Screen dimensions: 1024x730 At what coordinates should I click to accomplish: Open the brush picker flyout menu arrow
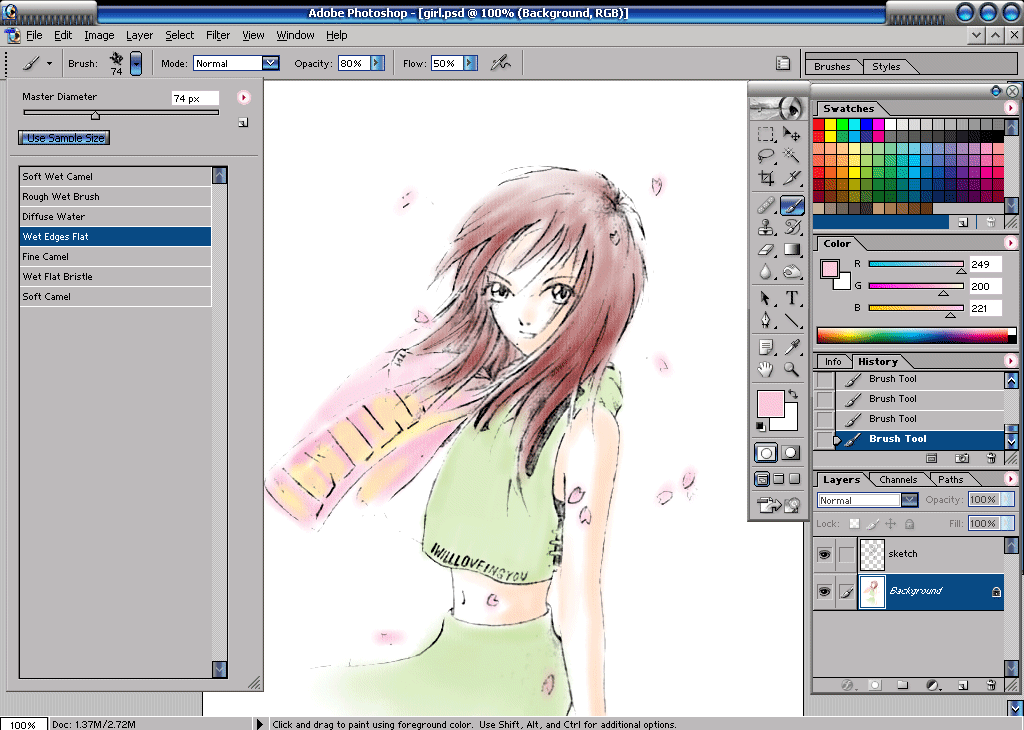[244, 97]
